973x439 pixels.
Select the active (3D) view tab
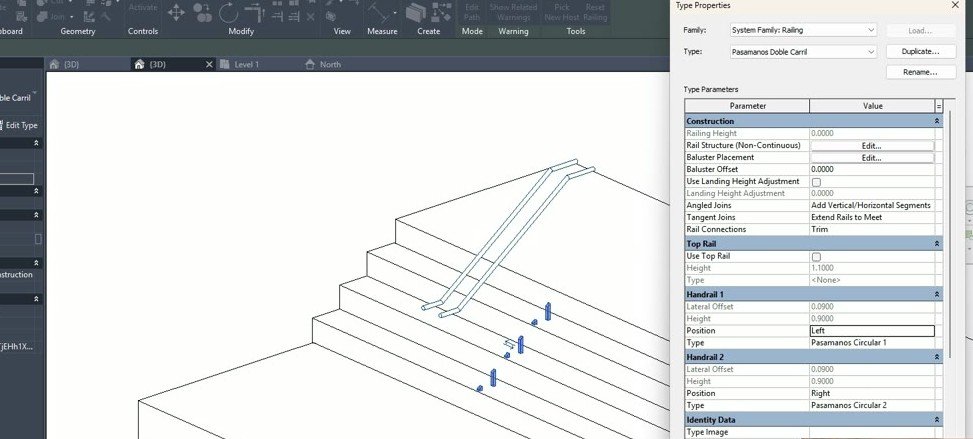pos(173,64)
